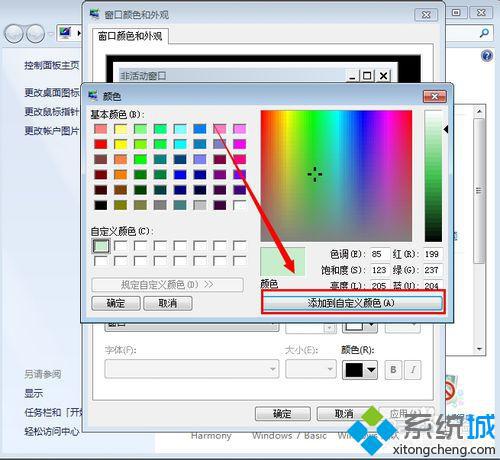
Task: Click the forward navigation arrow button
Action: (x=35, y=34)
